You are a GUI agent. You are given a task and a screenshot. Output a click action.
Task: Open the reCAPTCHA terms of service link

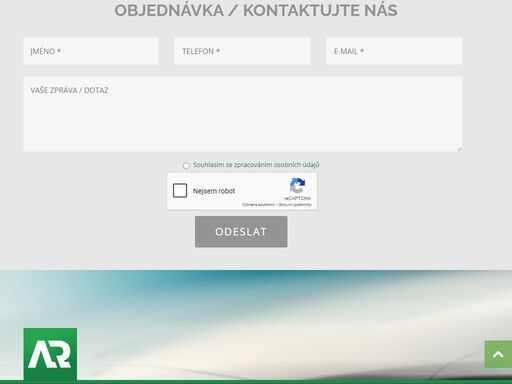click(295, 205)
